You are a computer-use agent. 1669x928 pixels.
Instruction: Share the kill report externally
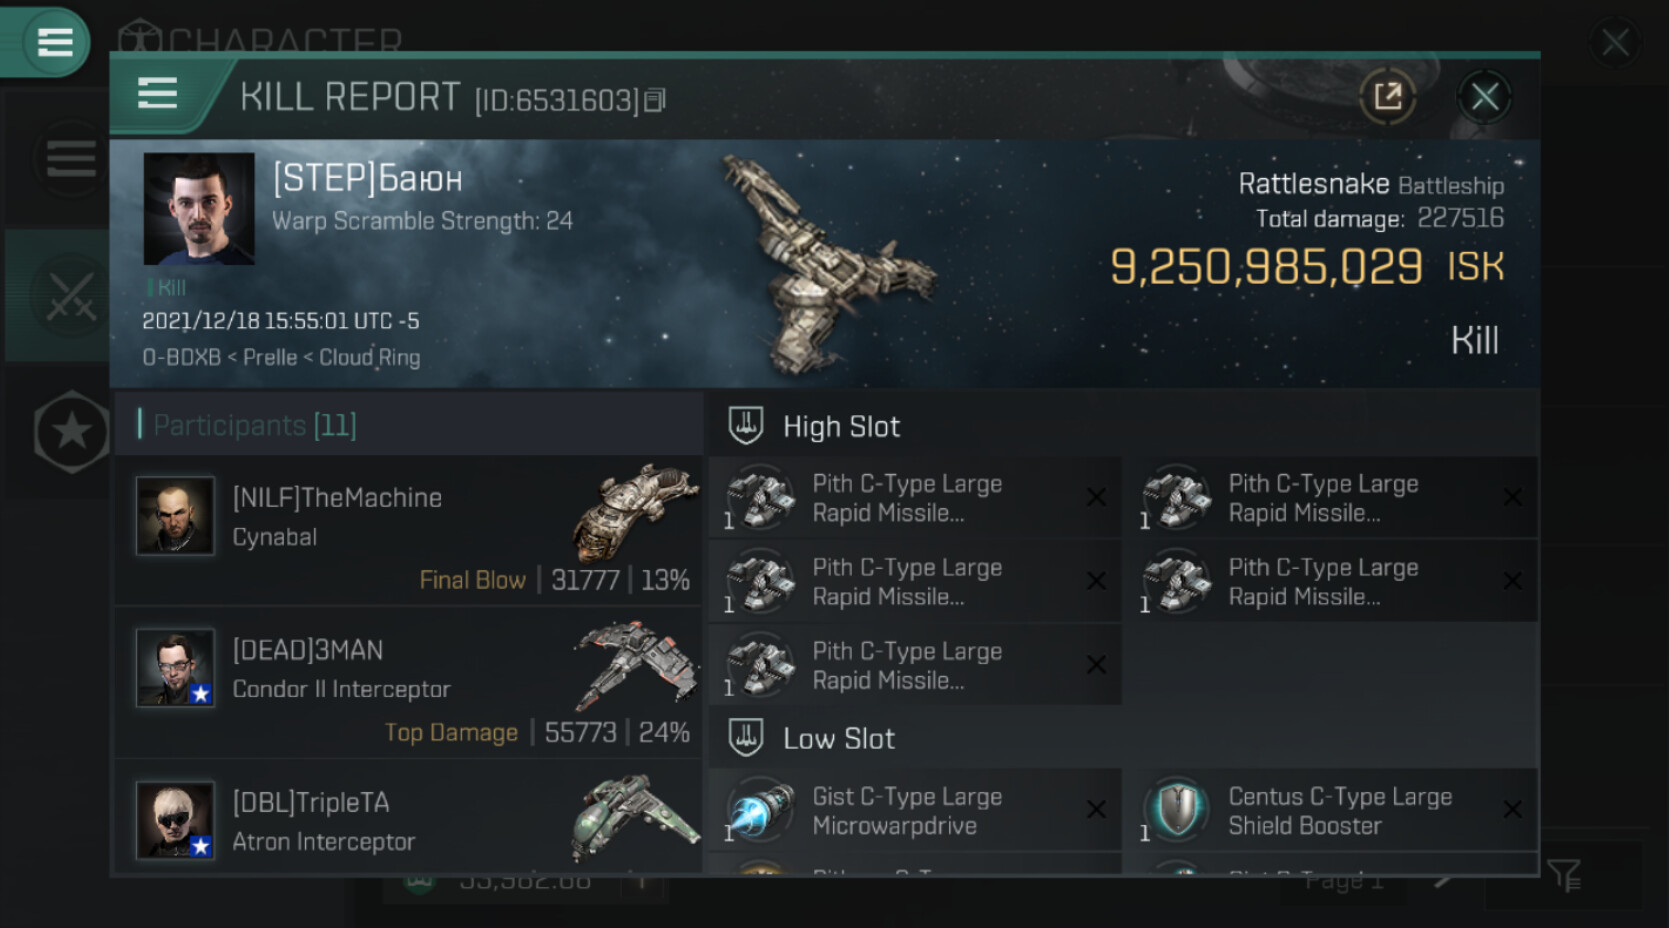point(1387,97)
